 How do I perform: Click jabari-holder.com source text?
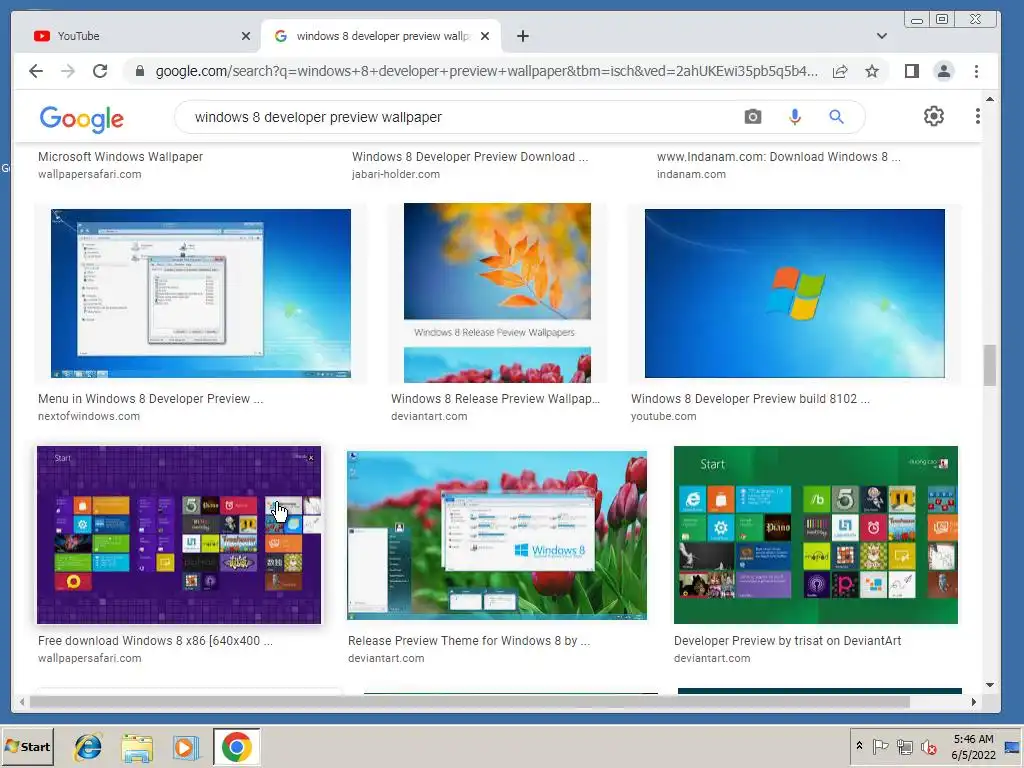pos(396,174)
